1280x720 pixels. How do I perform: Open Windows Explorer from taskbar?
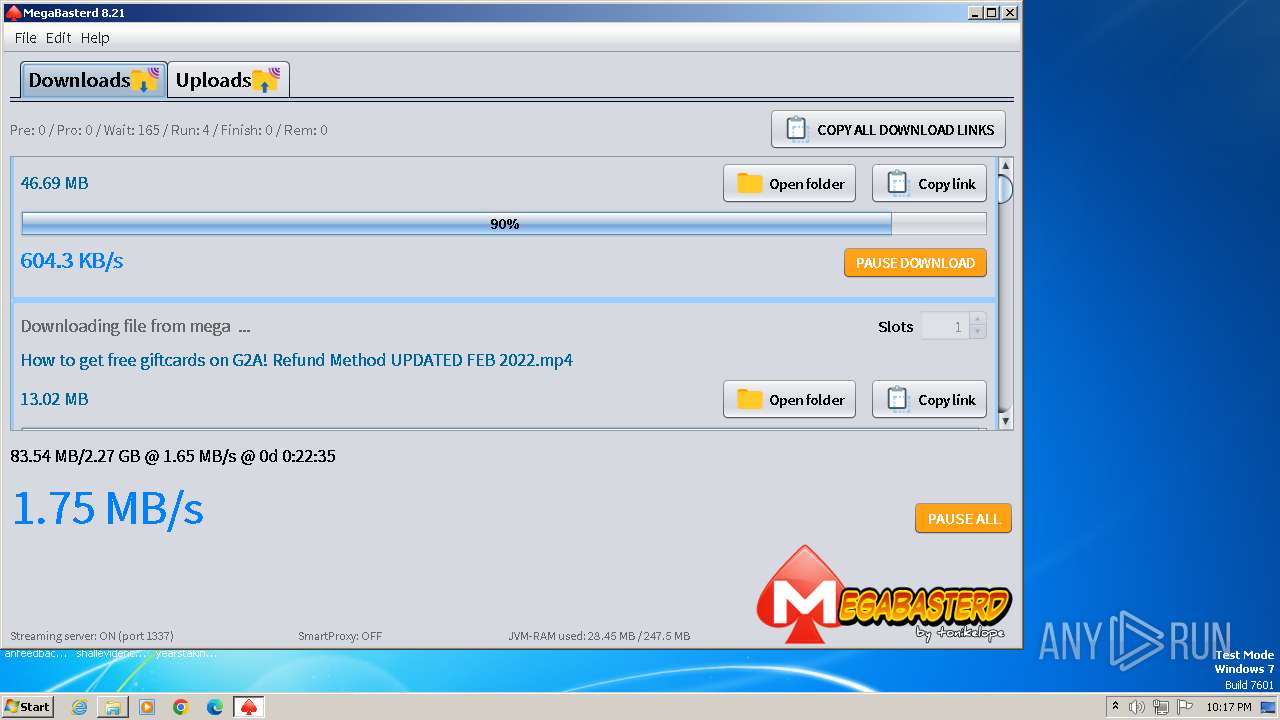click(x=113, y=707)
